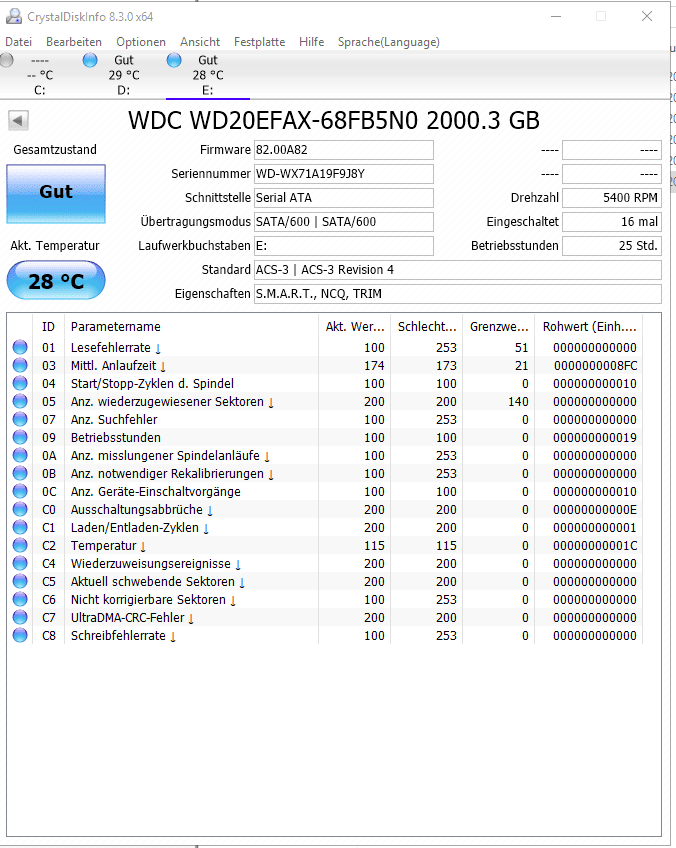Click the Grenzwe... column header
The image size is (676, 848).
click(499, 327)
